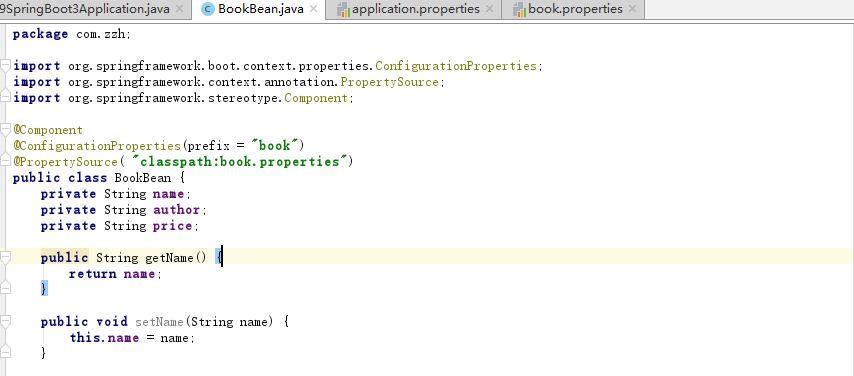Click the @Component annotation

coord(48,130)
